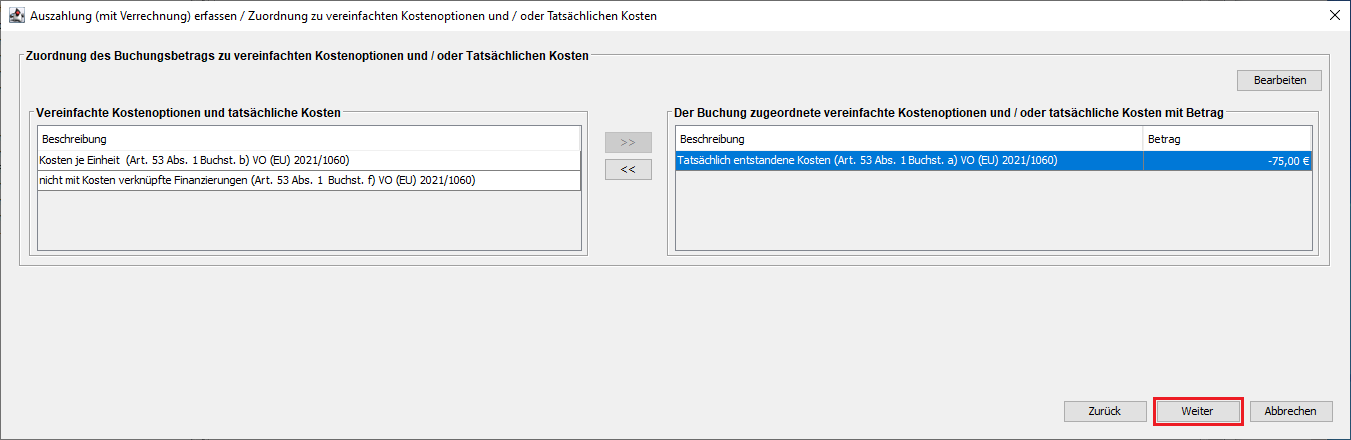
Task: Click Beschreibung header in the right assigned table
Action: pyautogui.click(x=908, y=139)
